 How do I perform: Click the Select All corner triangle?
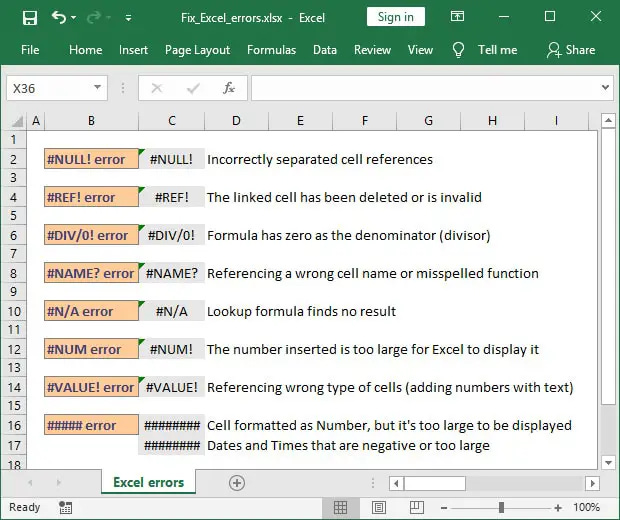coord(17,121)
